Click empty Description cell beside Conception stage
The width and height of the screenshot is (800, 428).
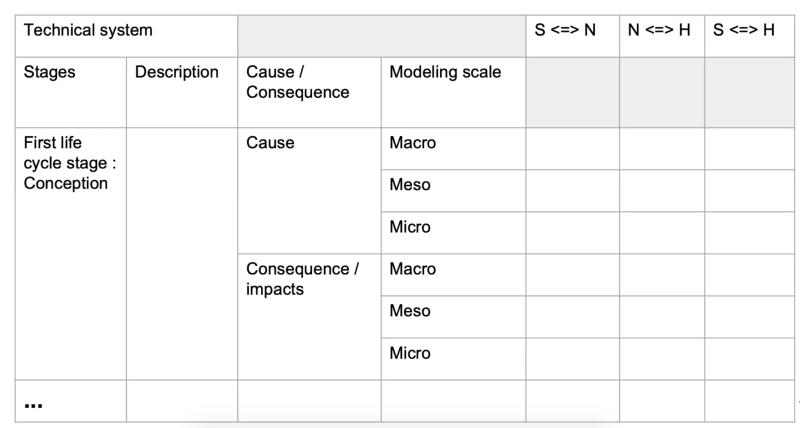(x=182, y=254)
